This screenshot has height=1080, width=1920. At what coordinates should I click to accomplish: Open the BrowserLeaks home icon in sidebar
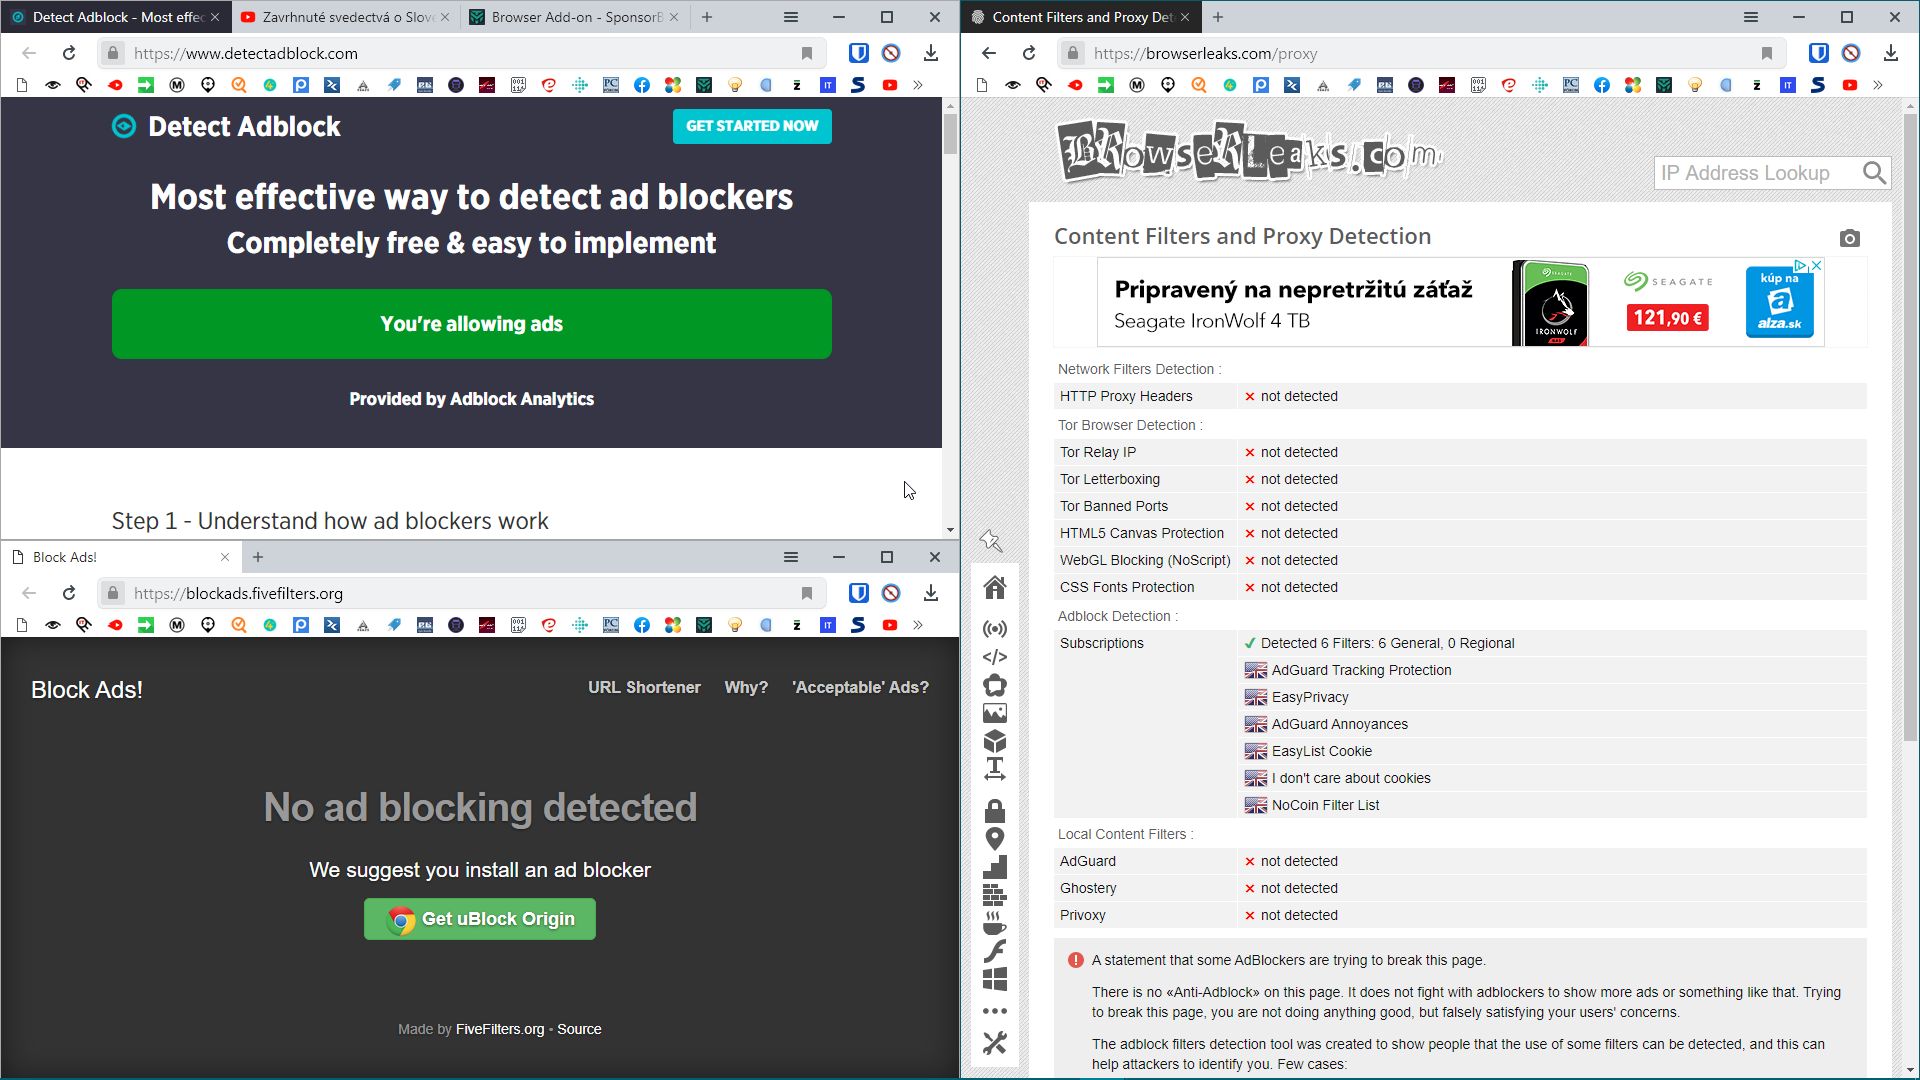pyautogui.click(x=994, y=587)
